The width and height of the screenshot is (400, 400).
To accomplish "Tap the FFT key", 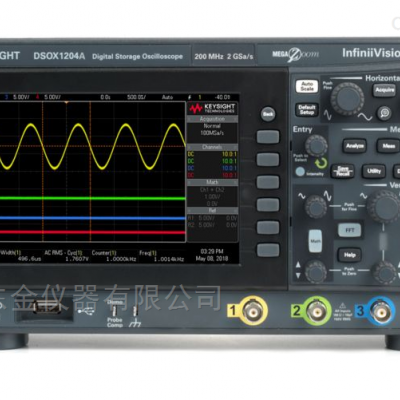I will 350,230.
